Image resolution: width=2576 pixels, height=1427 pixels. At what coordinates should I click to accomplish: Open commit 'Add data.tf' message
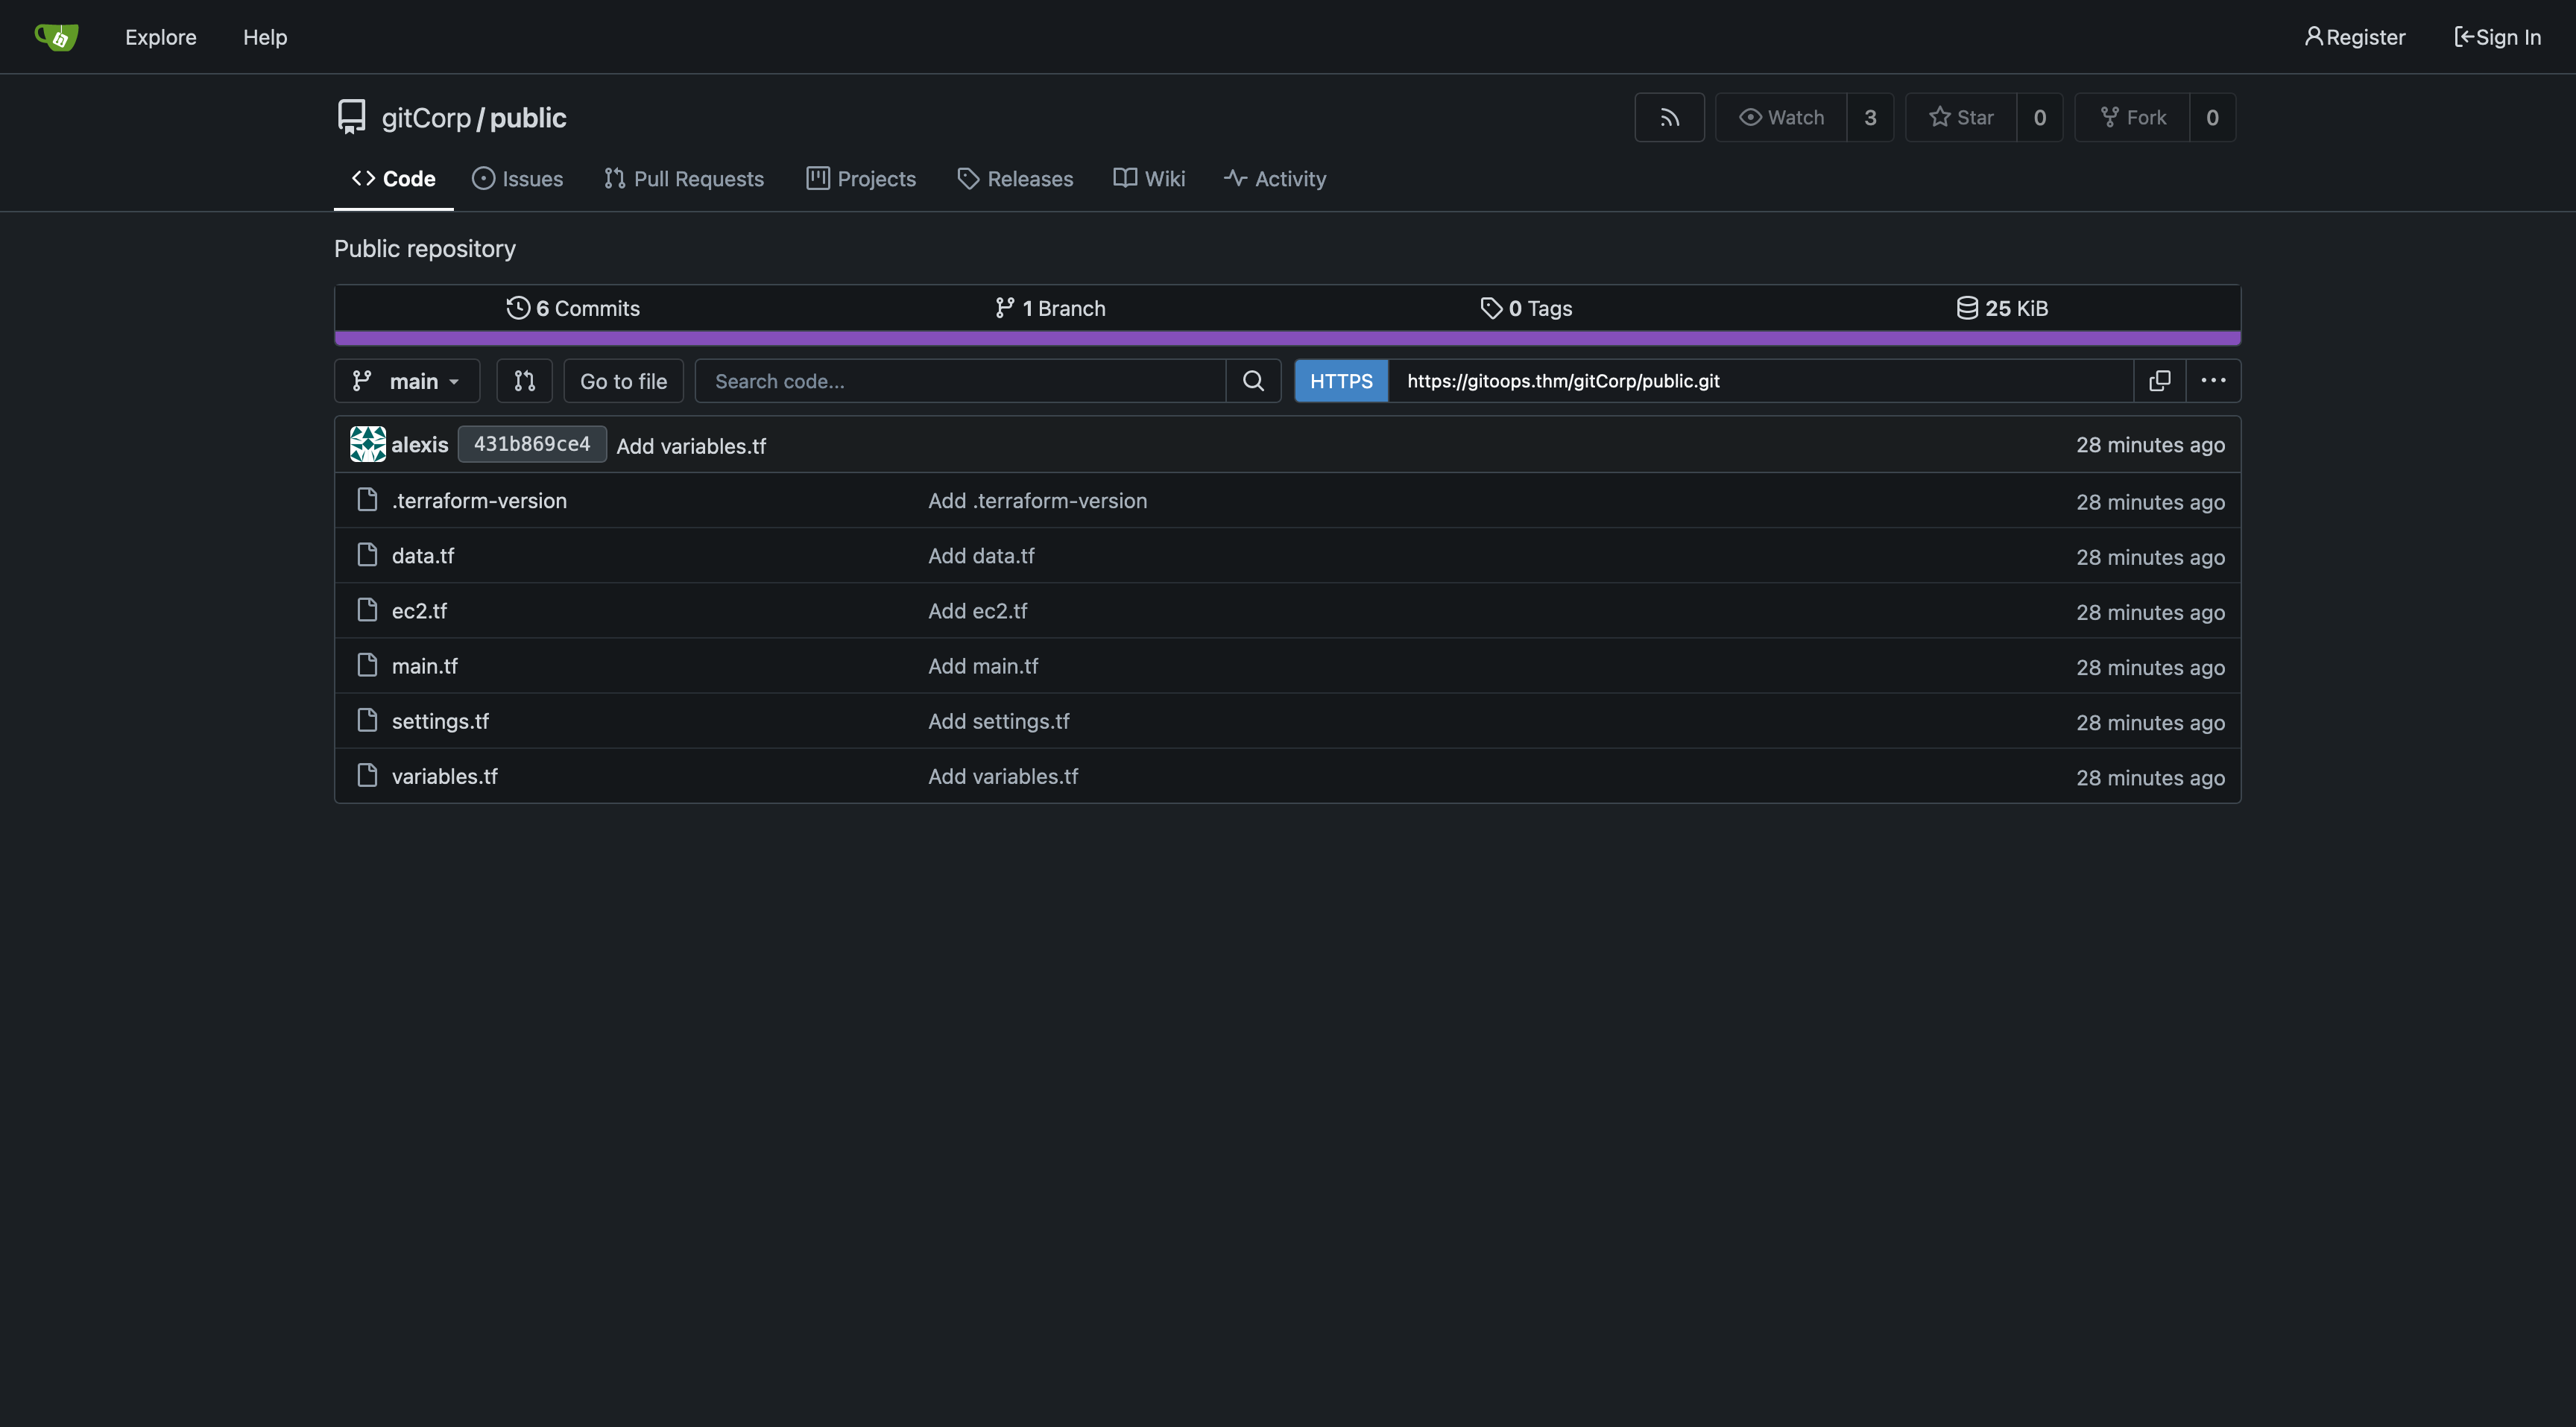click(x=981, y=555)
